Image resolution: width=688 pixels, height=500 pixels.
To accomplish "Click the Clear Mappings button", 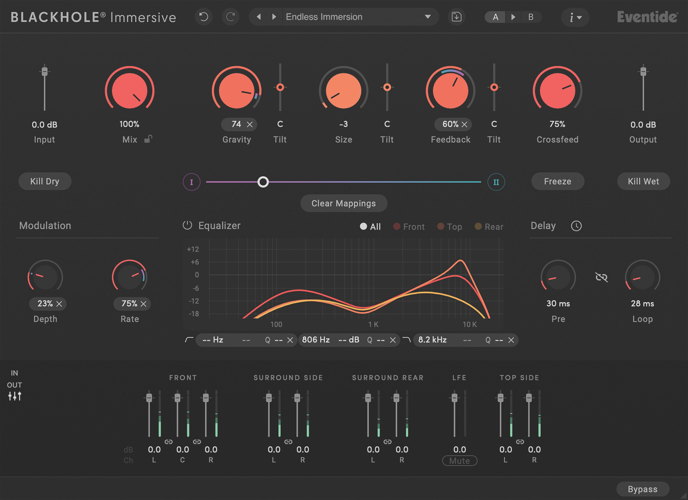I will click(x=343, y=203).
